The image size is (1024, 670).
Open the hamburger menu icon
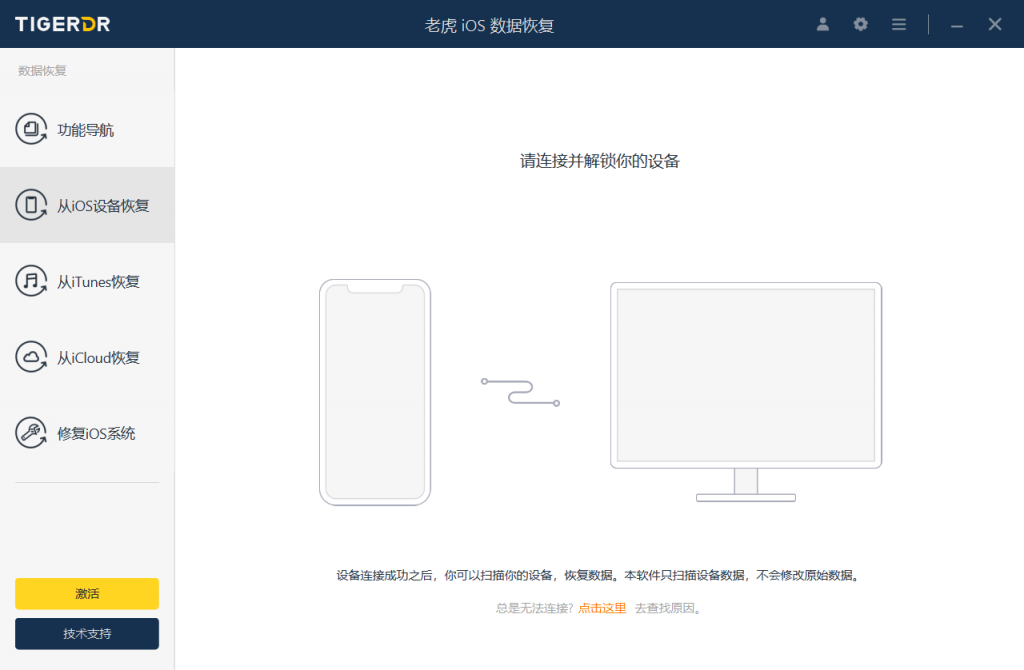pos(898,24)
